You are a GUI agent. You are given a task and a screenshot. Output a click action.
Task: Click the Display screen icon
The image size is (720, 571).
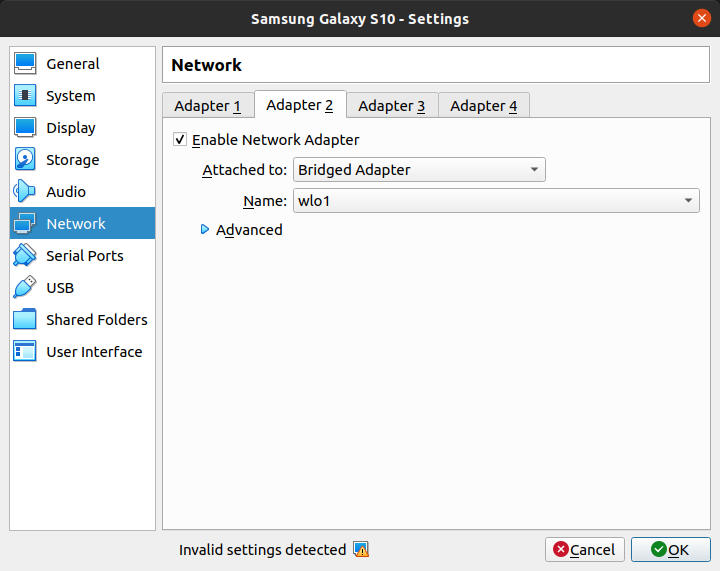[x=25, y=128]
